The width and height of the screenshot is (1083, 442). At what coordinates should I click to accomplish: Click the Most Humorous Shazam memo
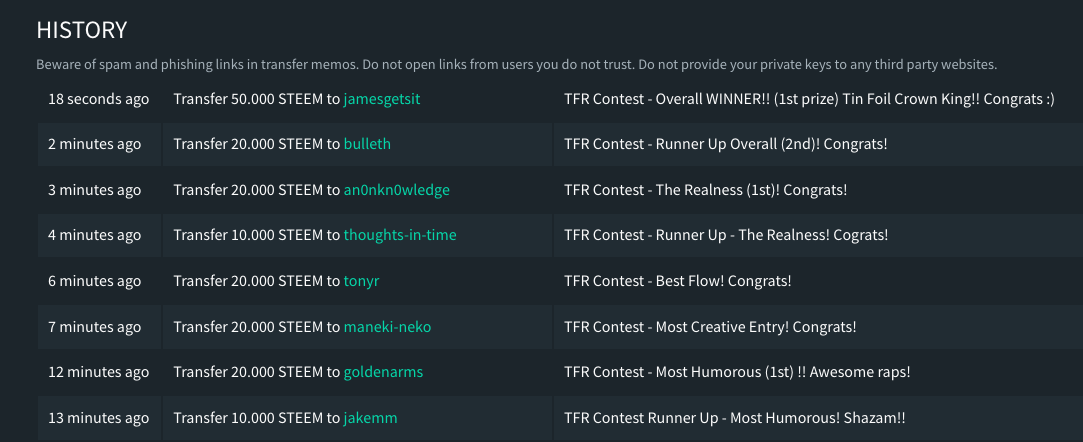click(x=735, y=418)
